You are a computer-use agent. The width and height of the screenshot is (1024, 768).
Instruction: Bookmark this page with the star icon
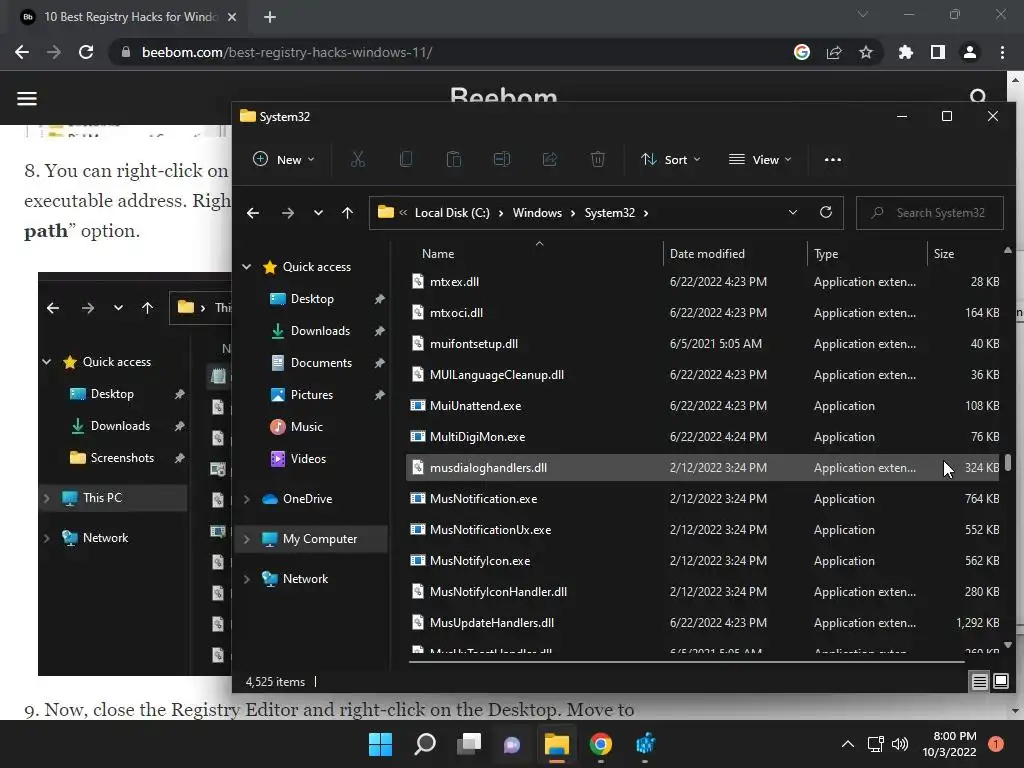click(865, 52)
